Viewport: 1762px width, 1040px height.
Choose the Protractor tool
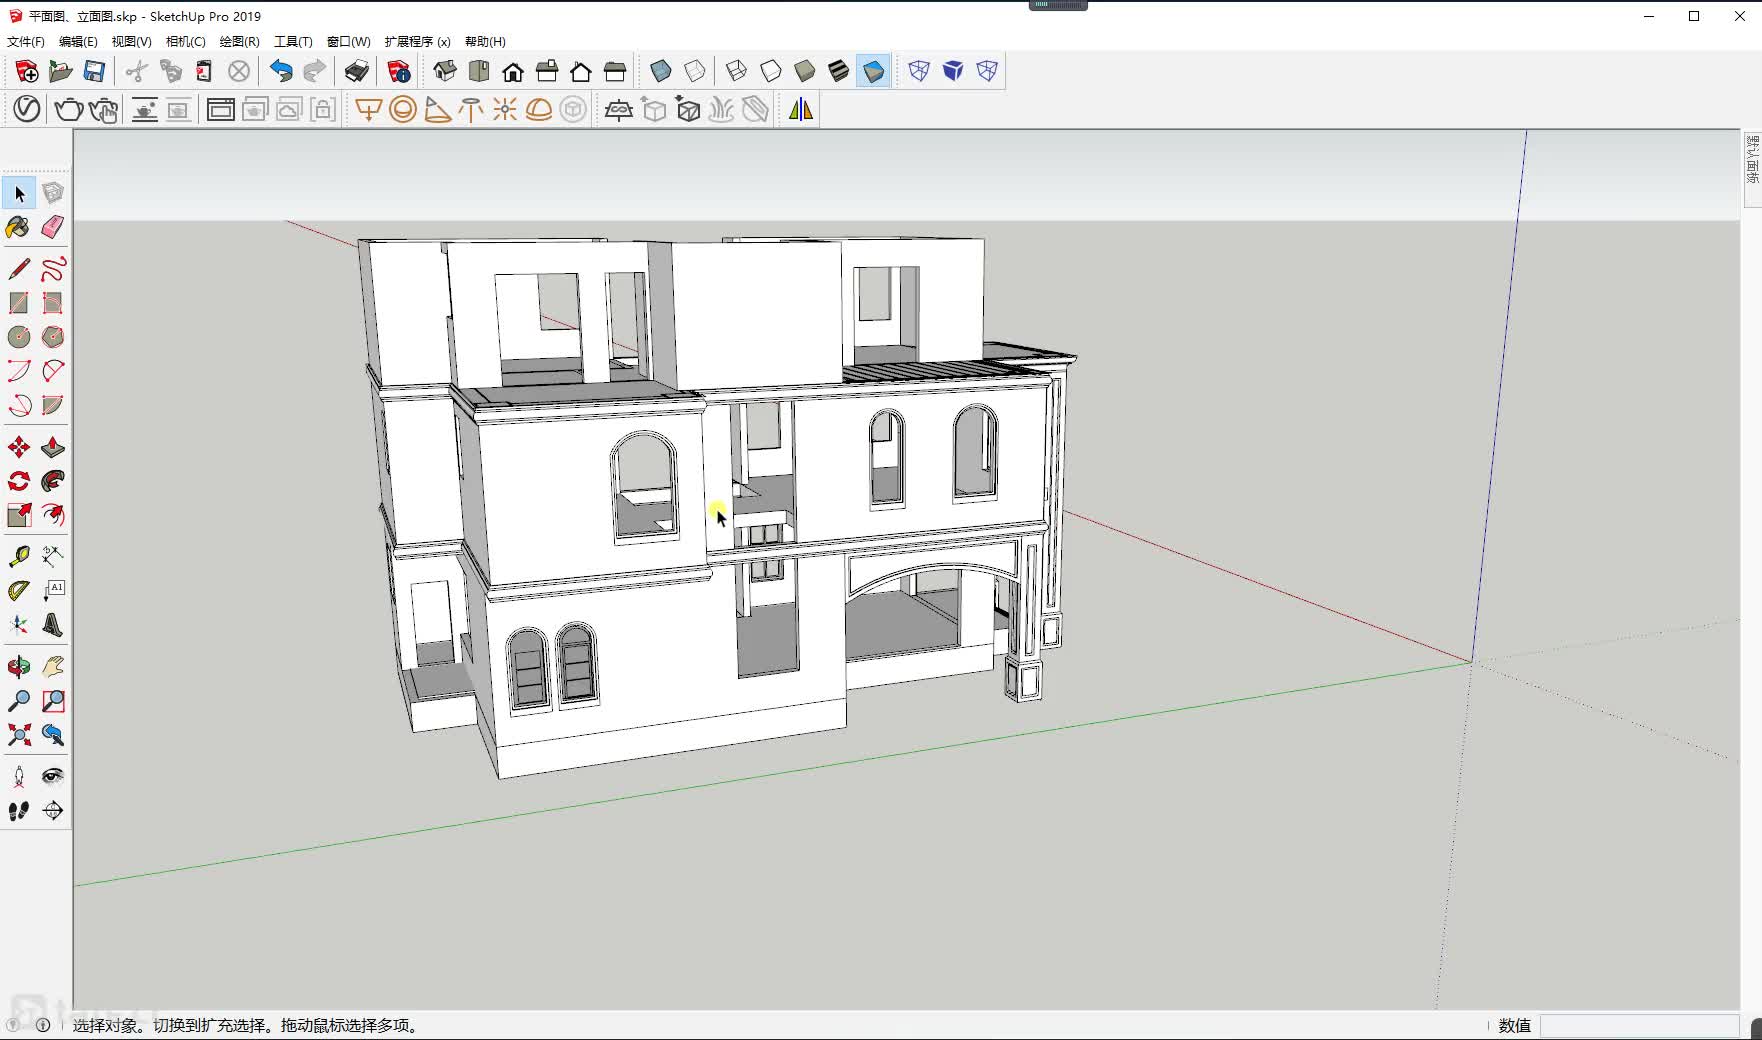(18, 591)
